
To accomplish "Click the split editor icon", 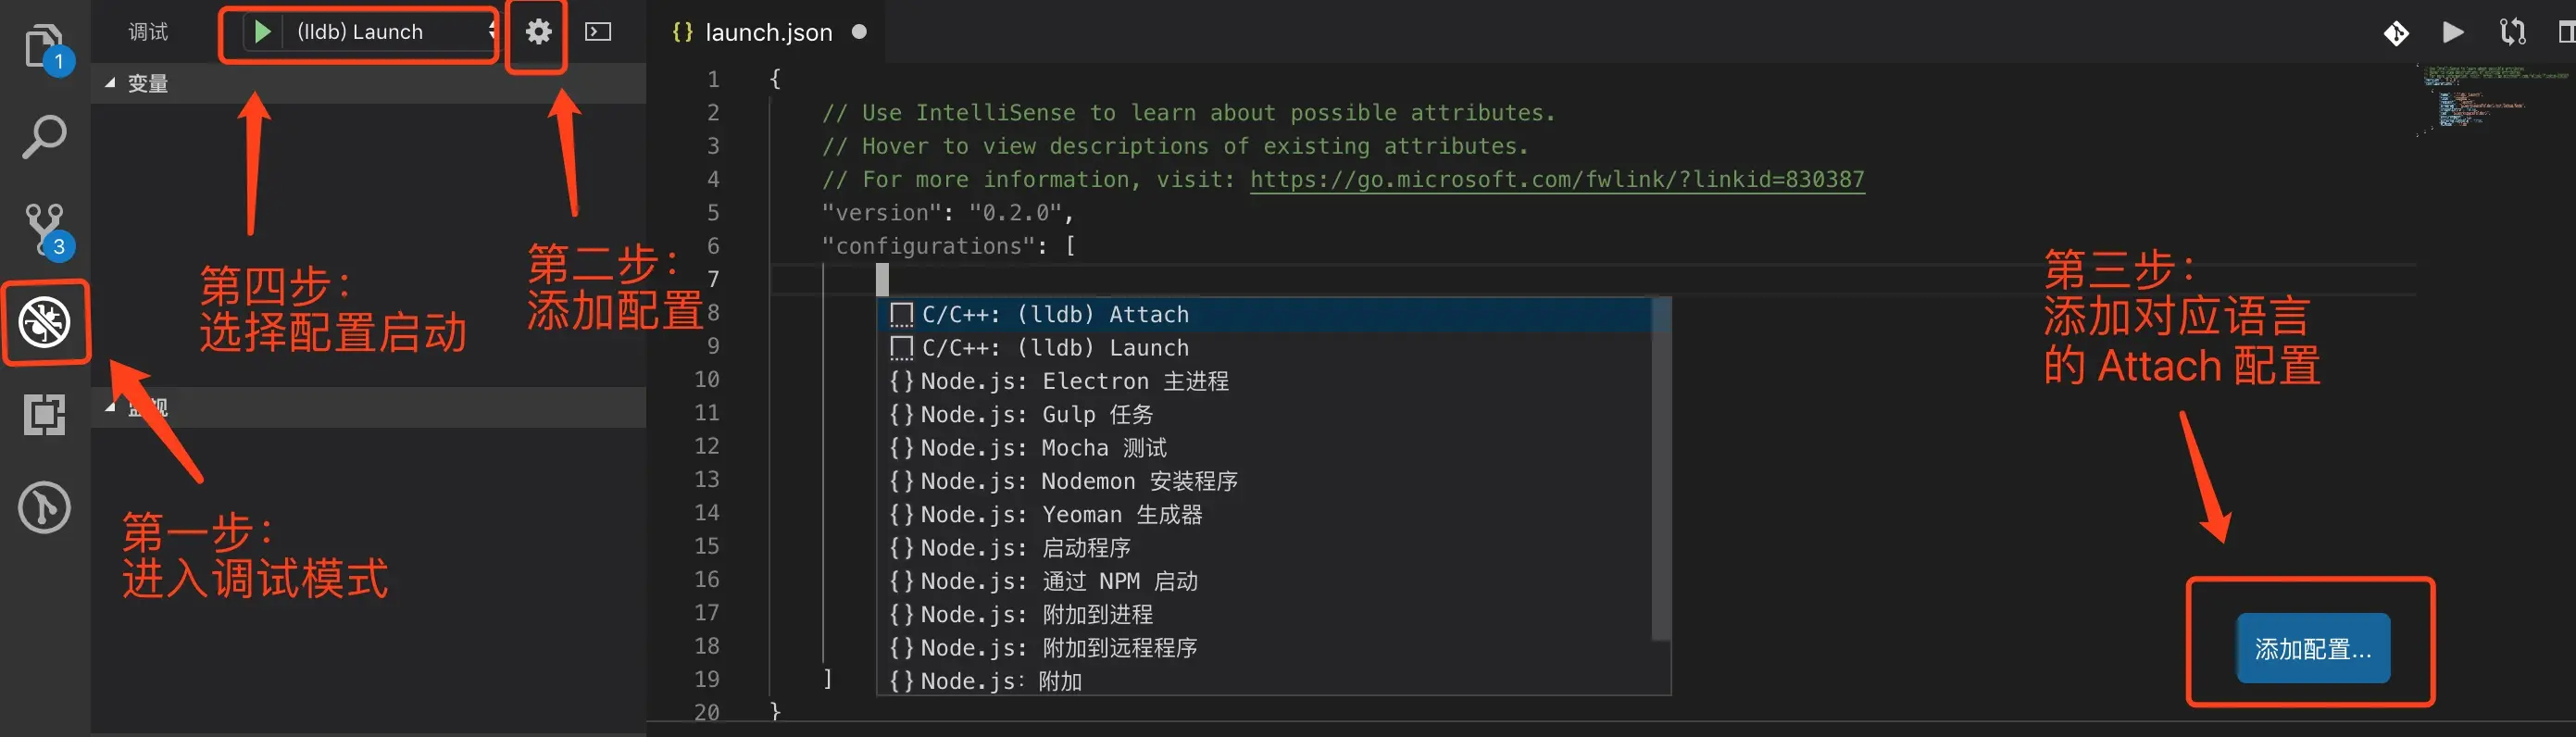I will click(x=2566, y=32).
